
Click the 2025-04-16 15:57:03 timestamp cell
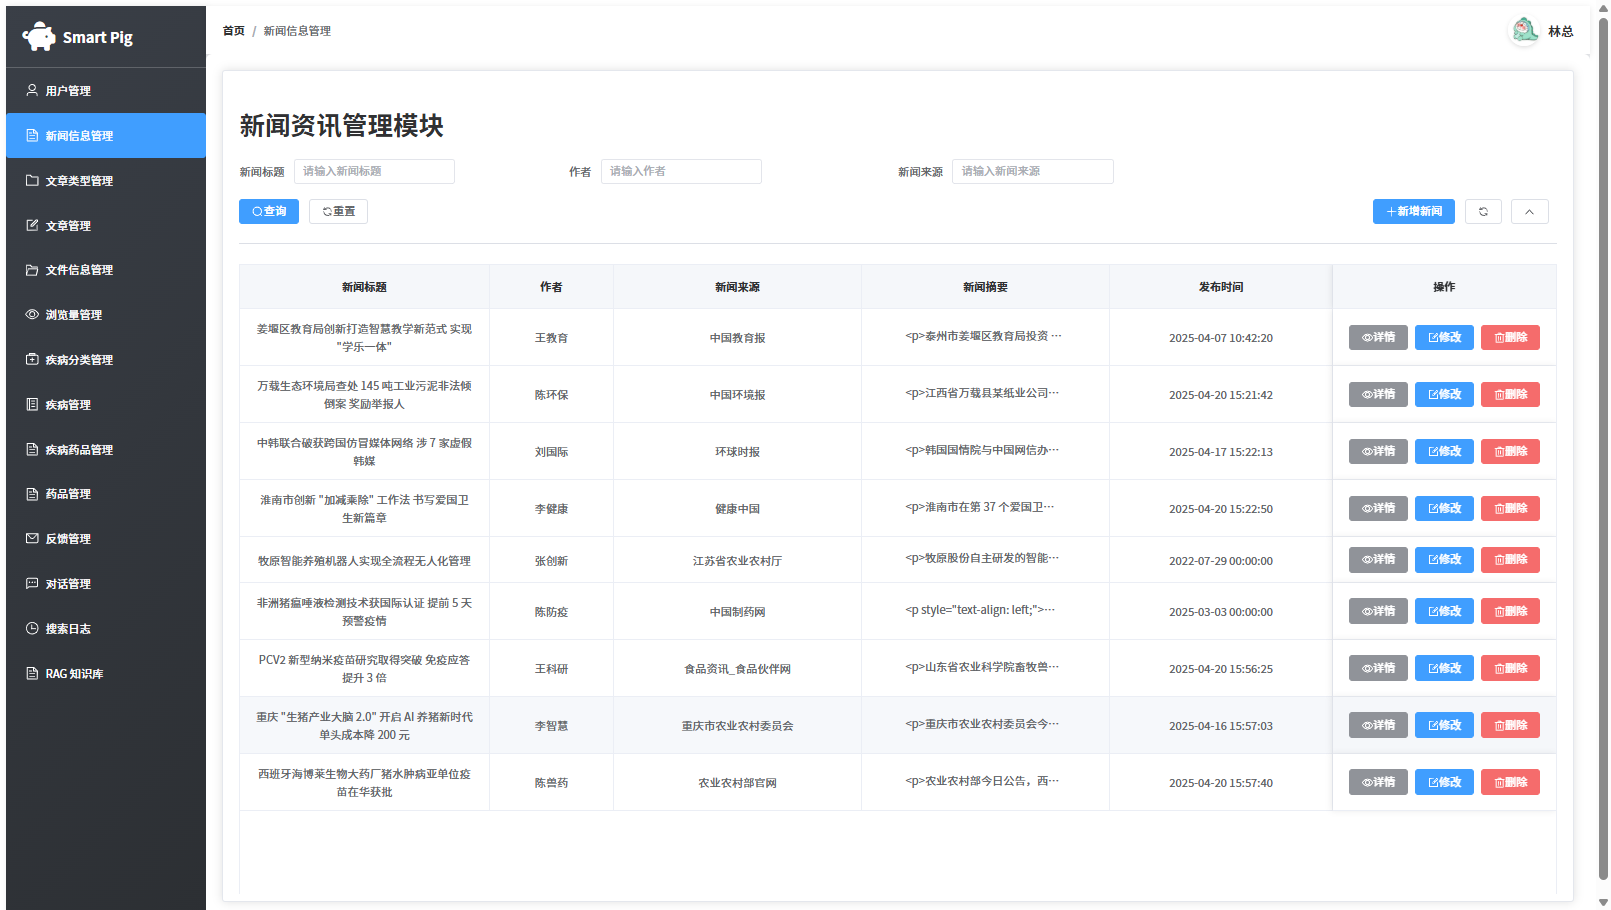pos(1221,726)
